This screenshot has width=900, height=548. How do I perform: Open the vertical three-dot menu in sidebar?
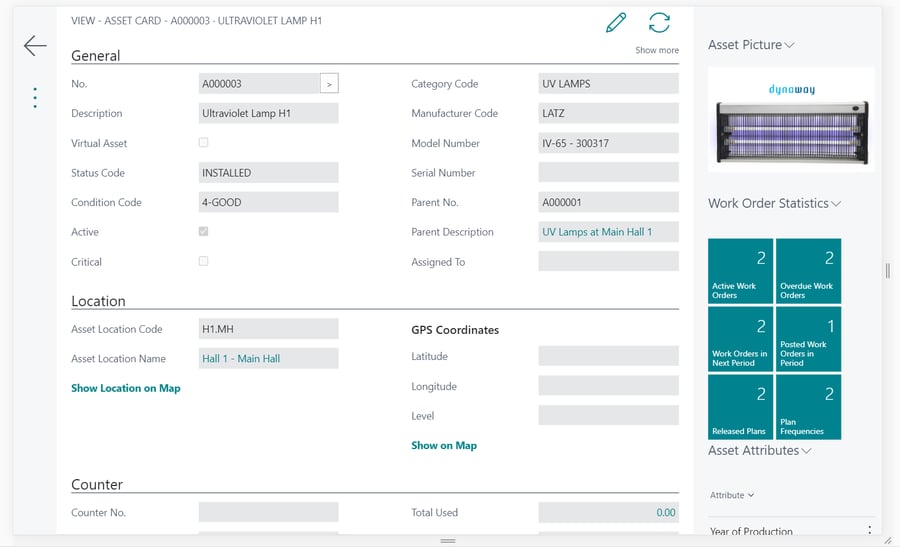pyautogui.click(x=35, y=98)
